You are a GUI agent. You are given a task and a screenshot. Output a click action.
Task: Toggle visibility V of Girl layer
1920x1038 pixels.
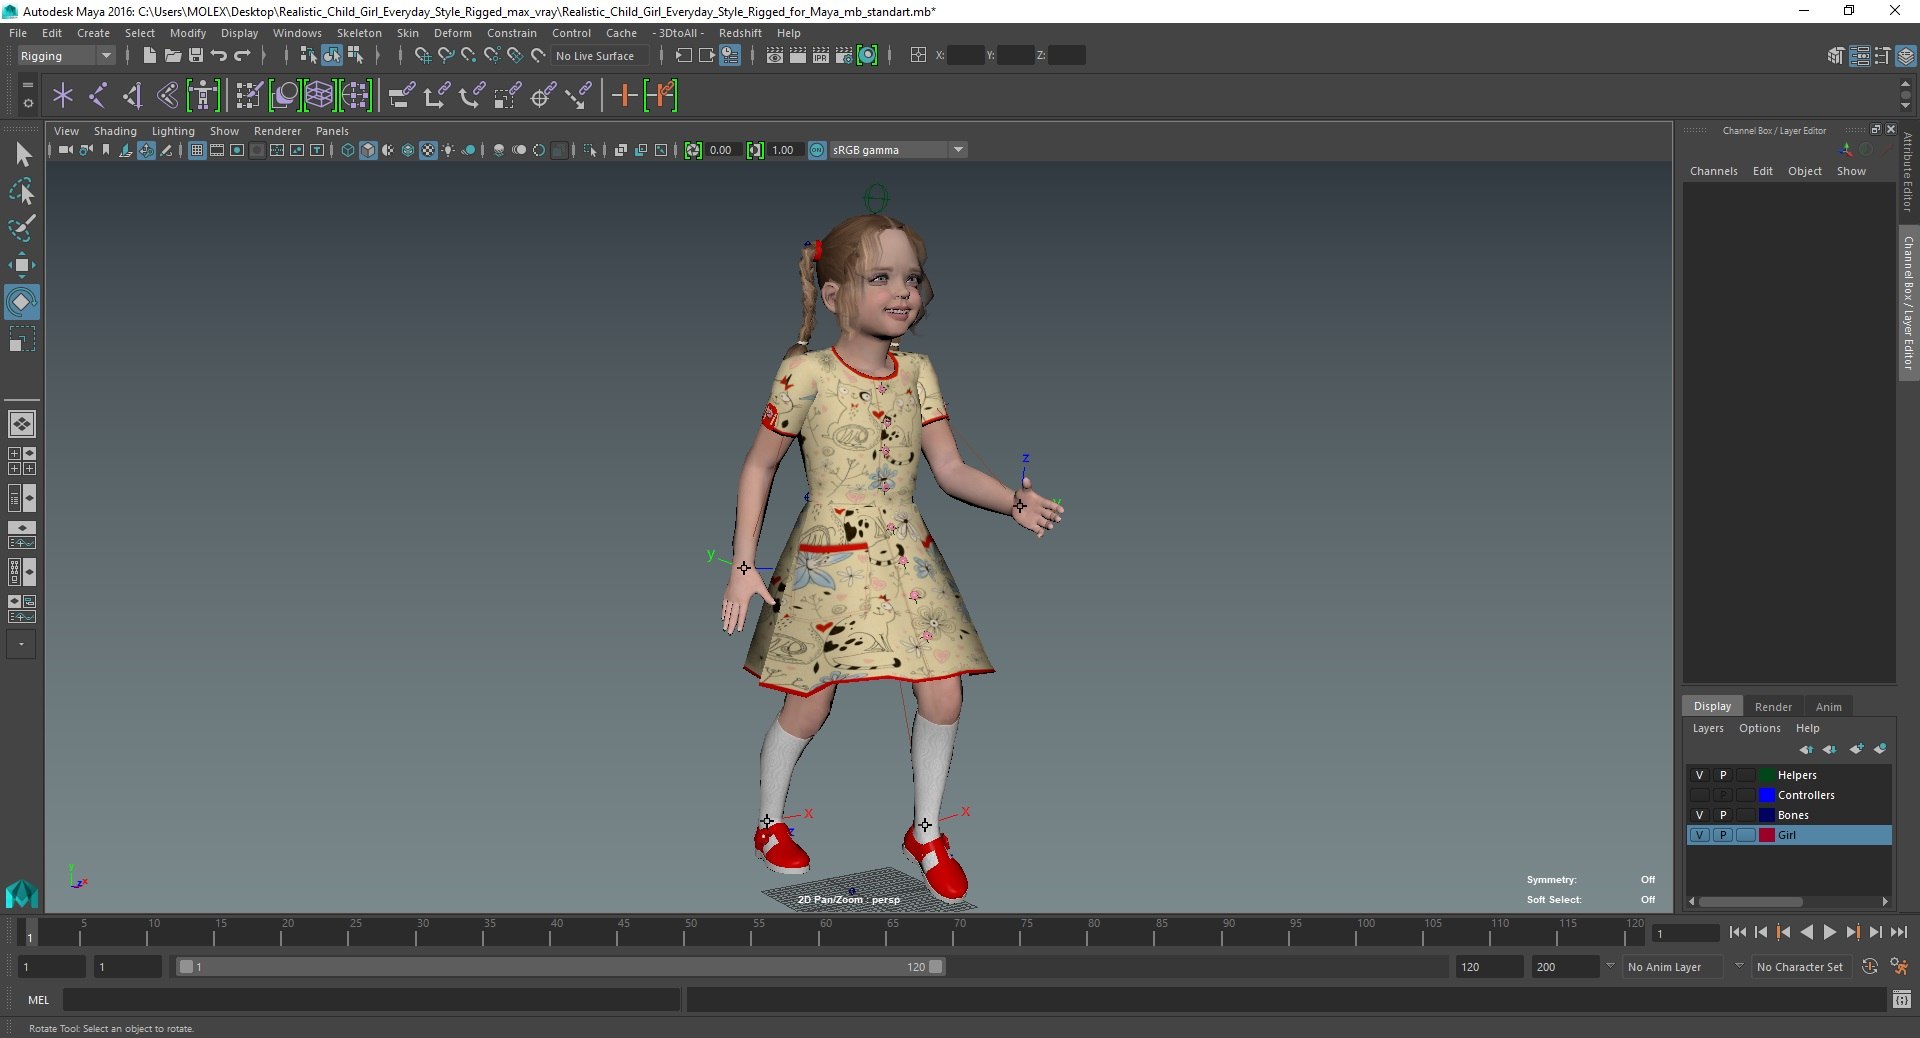[x=1699, y=835]
